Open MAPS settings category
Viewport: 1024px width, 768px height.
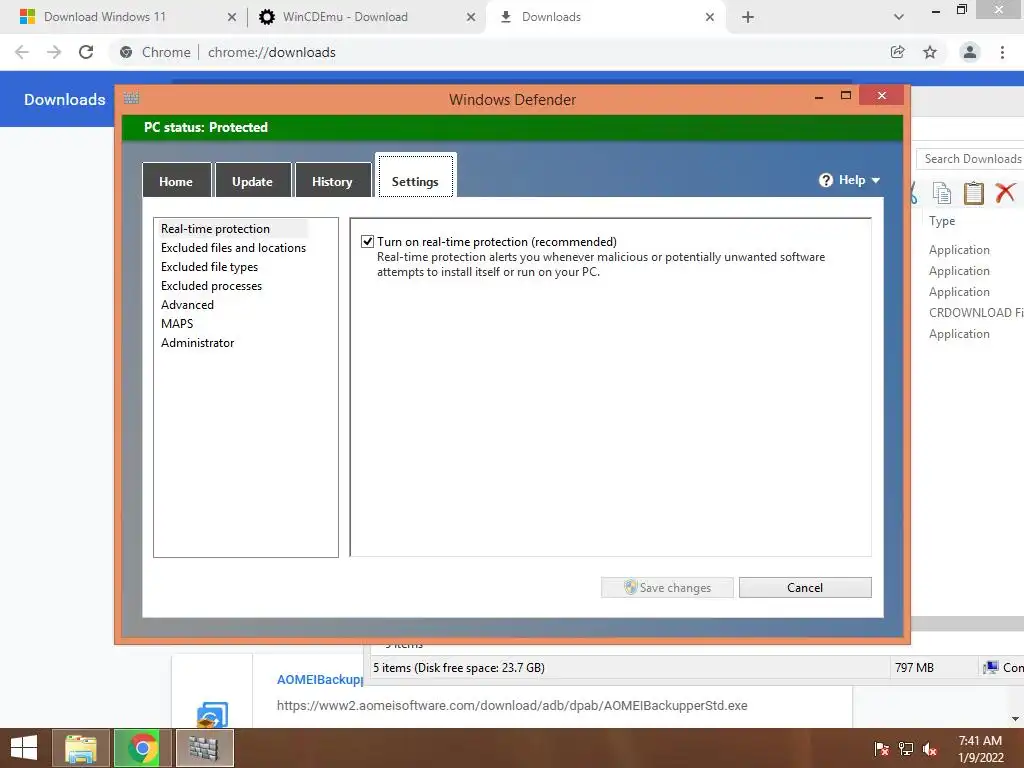tap(177, 323)
